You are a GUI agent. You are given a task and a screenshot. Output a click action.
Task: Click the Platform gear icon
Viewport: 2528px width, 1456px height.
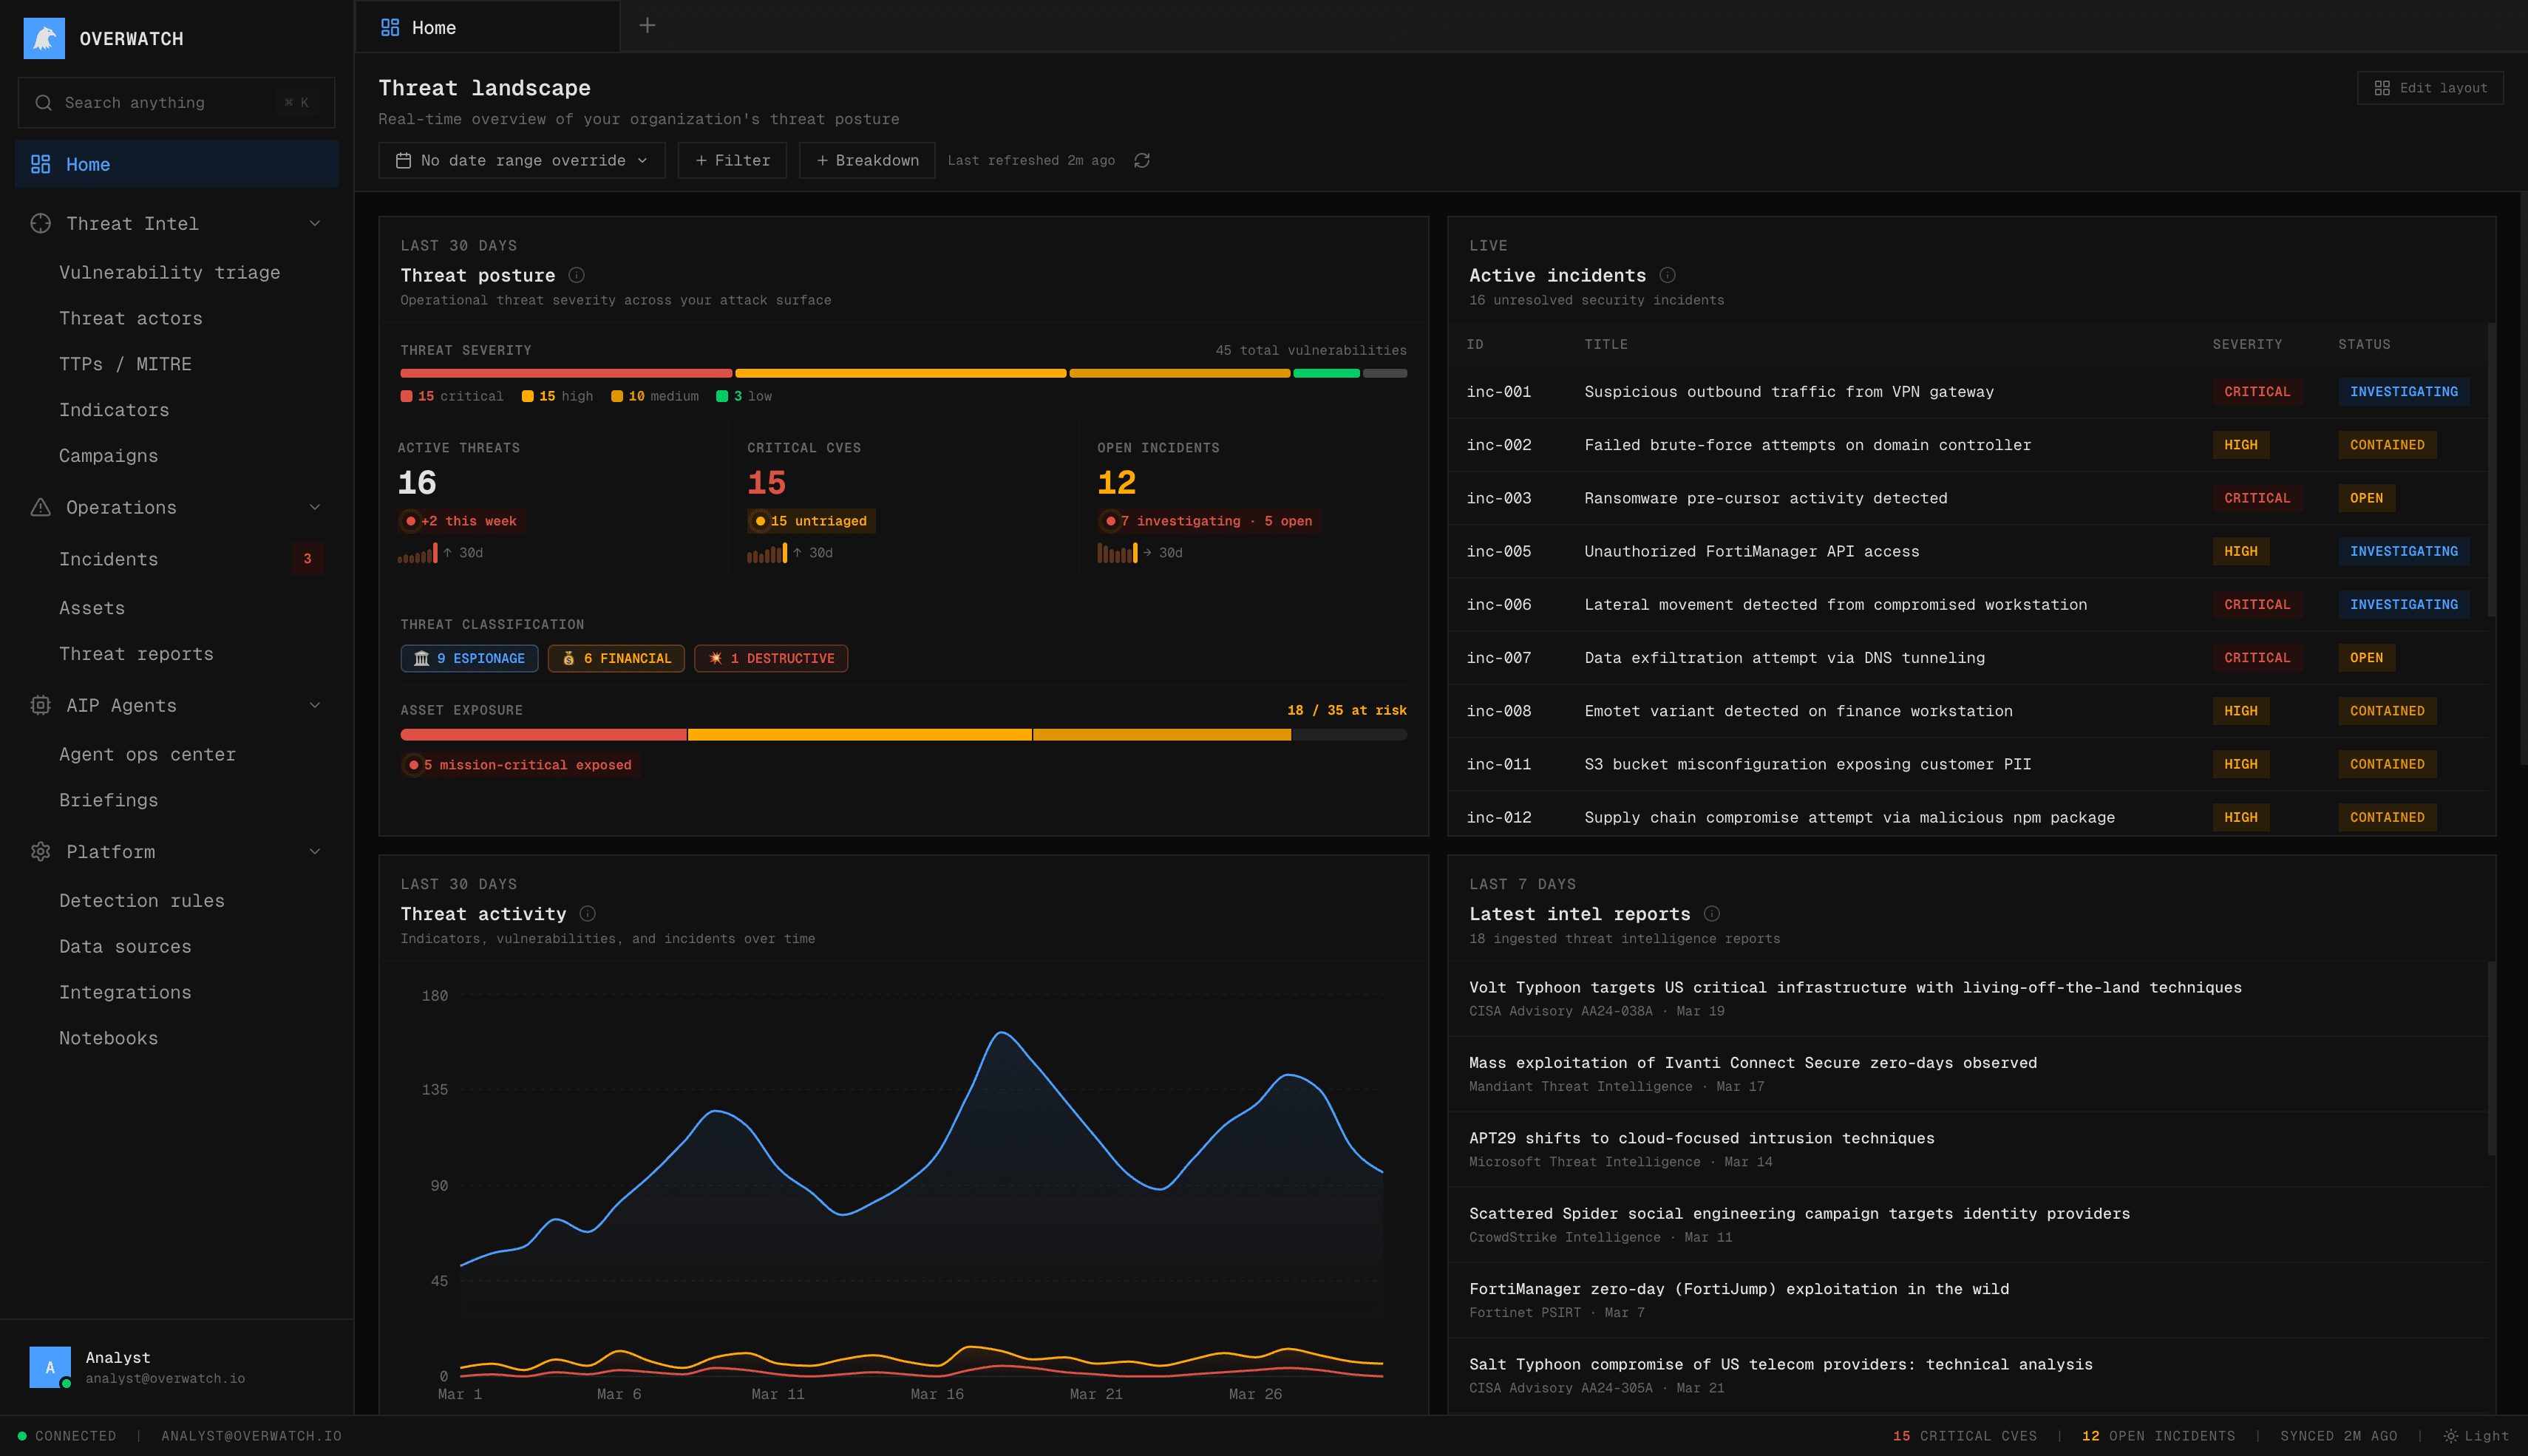pos(40,851)
